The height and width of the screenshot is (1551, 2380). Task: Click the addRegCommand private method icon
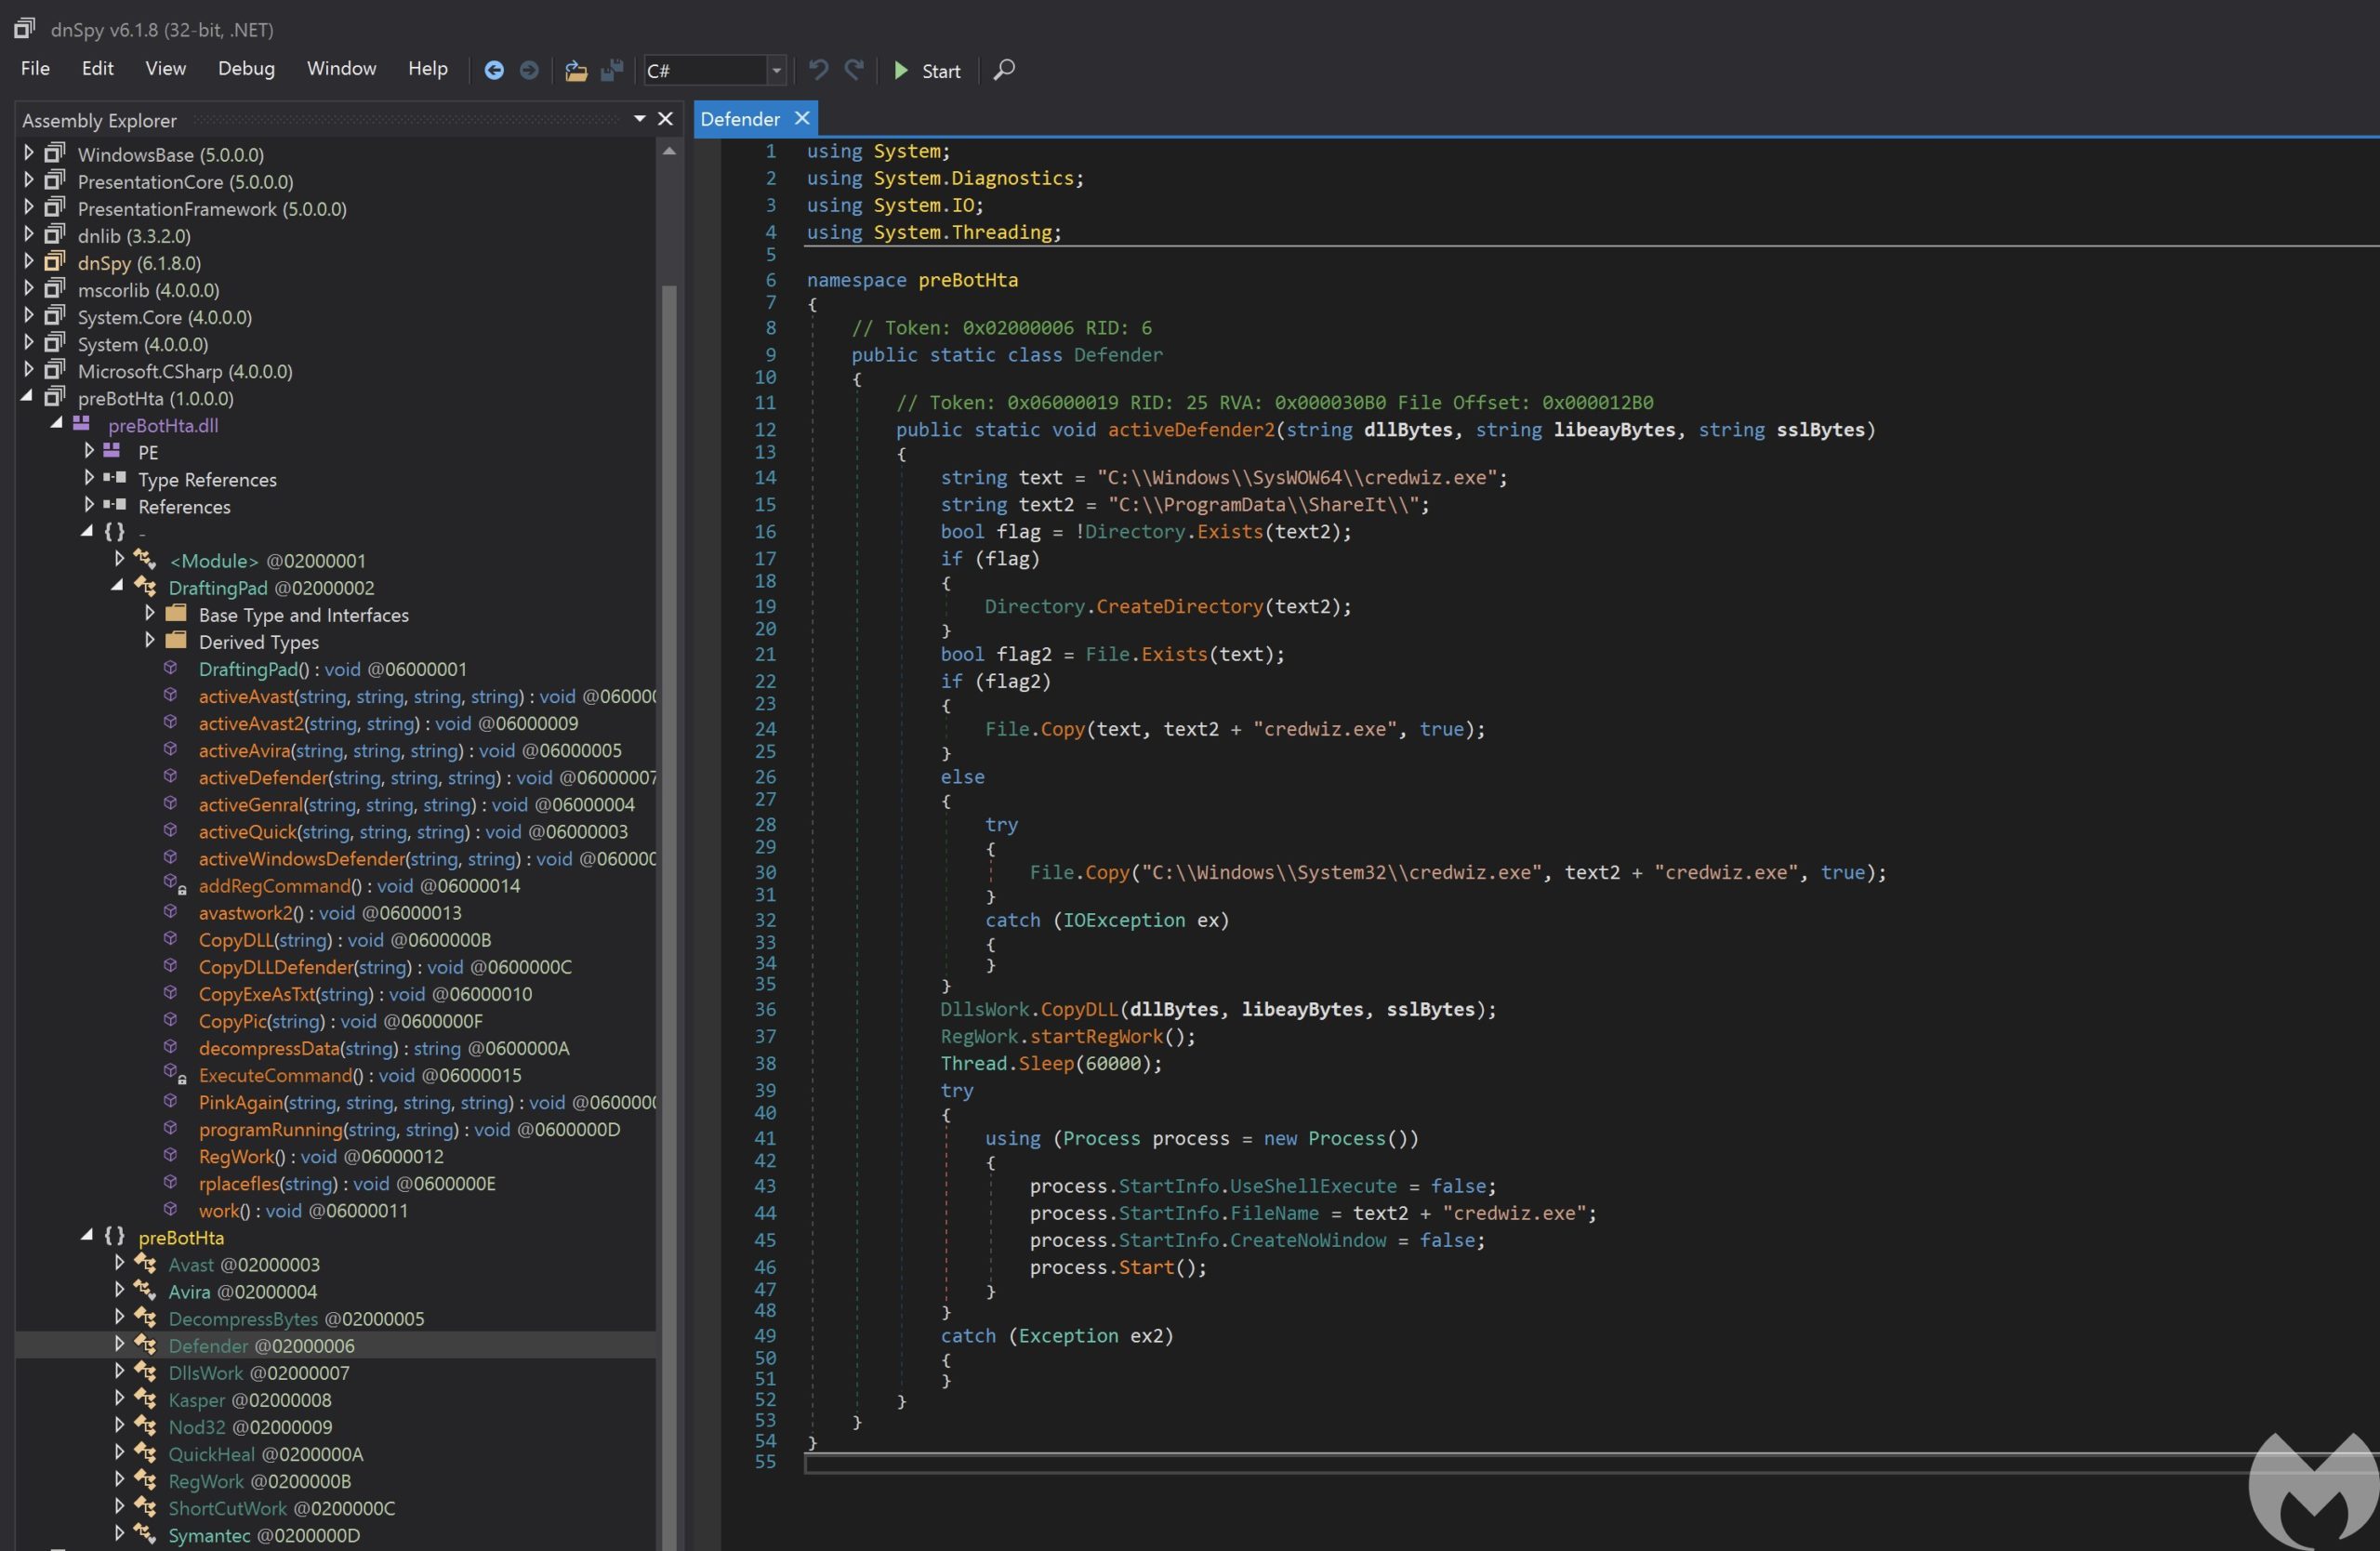tap(174, 884)
